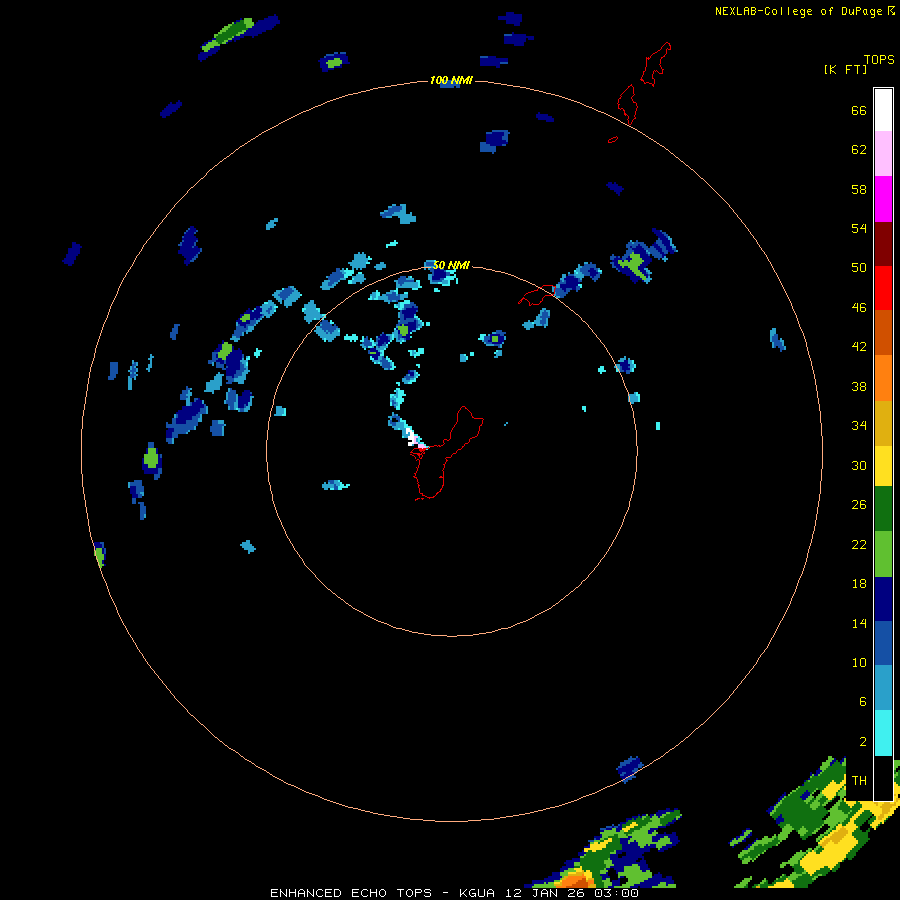The image size is (900, 900).
Task: Click legend value 54
Action: click(x=859, y=228)
